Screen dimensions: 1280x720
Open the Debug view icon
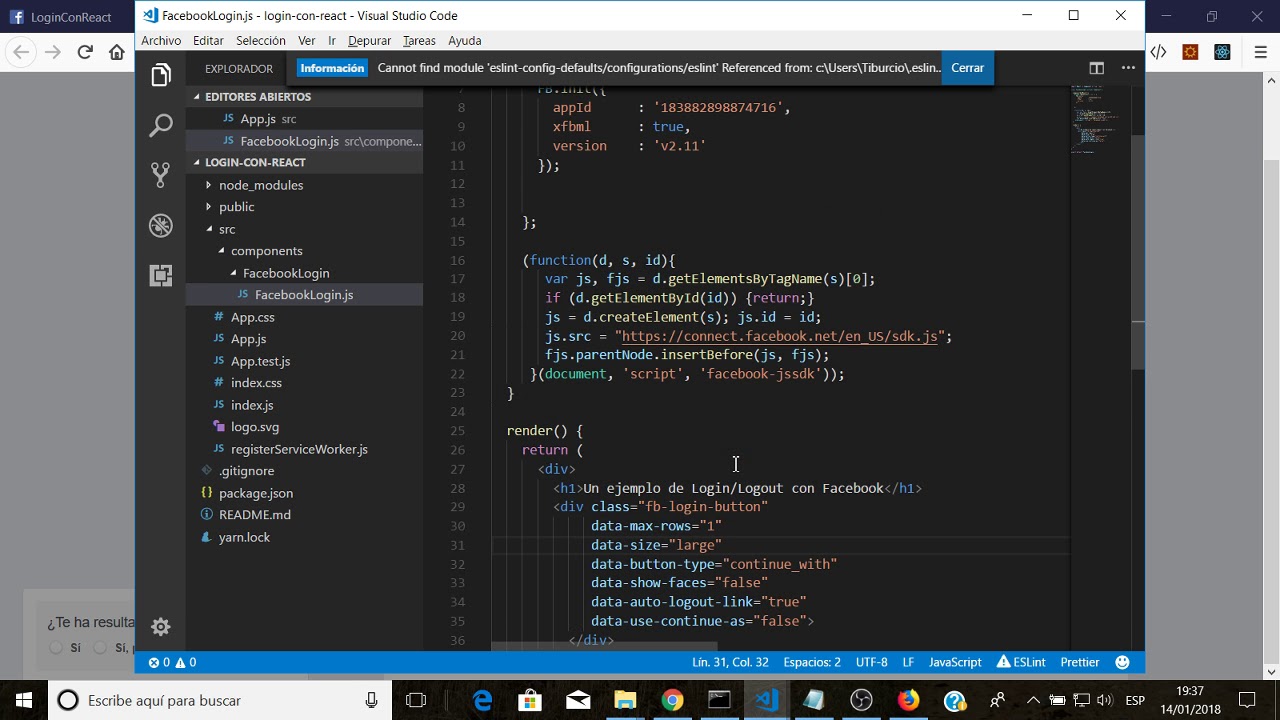[x=161, y=225]
